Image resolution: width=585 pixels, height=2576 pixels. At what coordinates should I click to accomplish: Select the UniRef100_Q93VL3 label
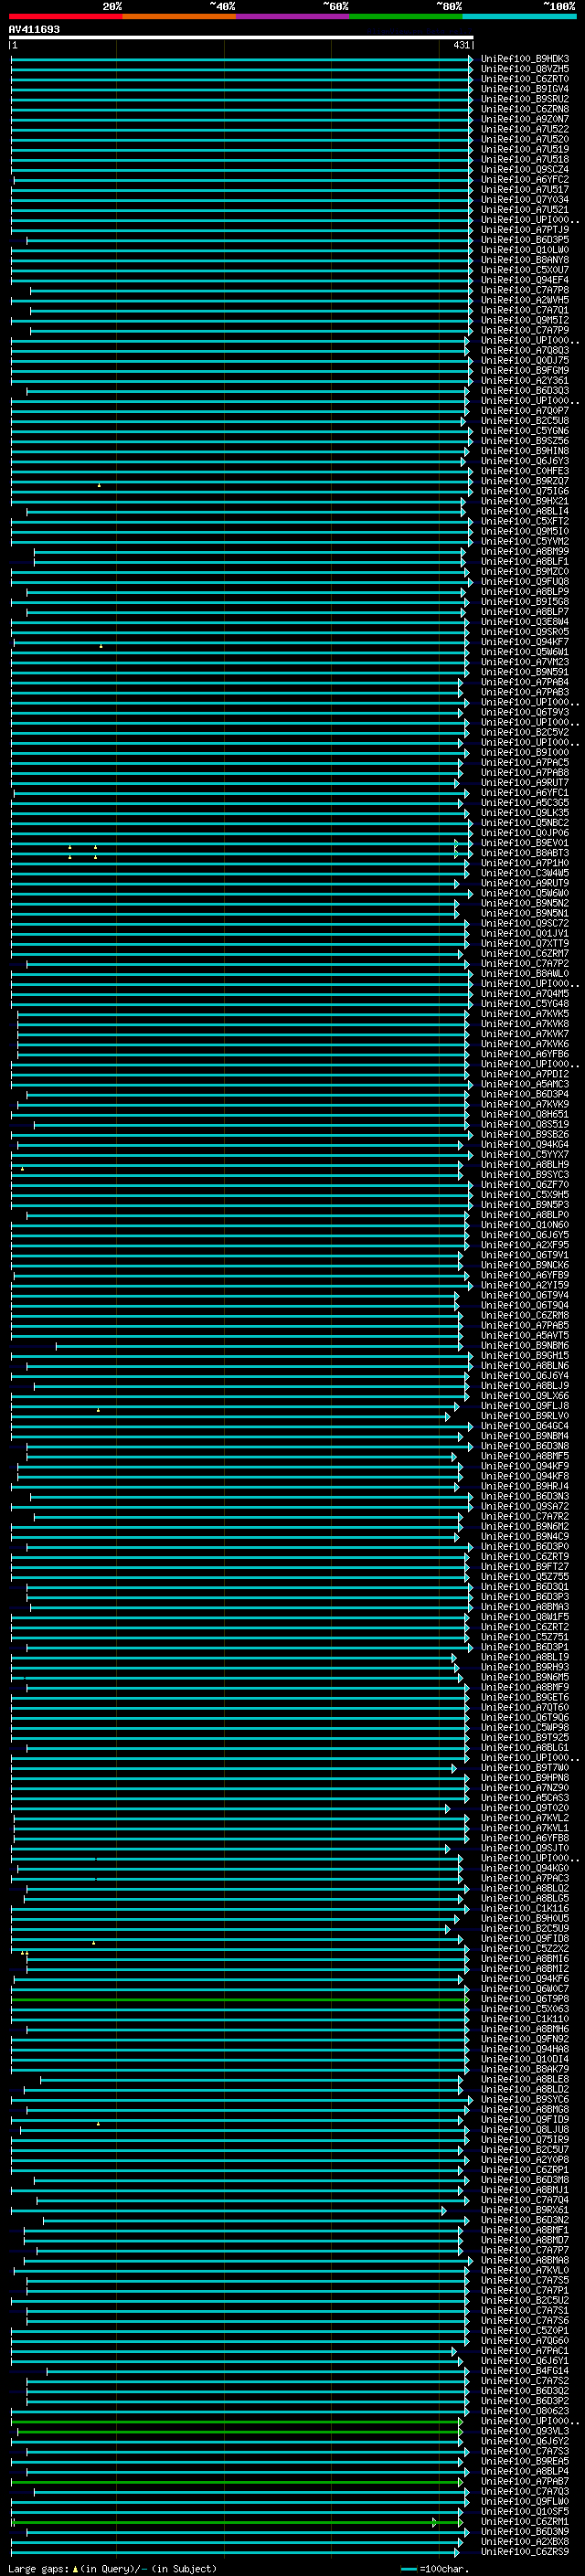click(x=524, y=2431)
